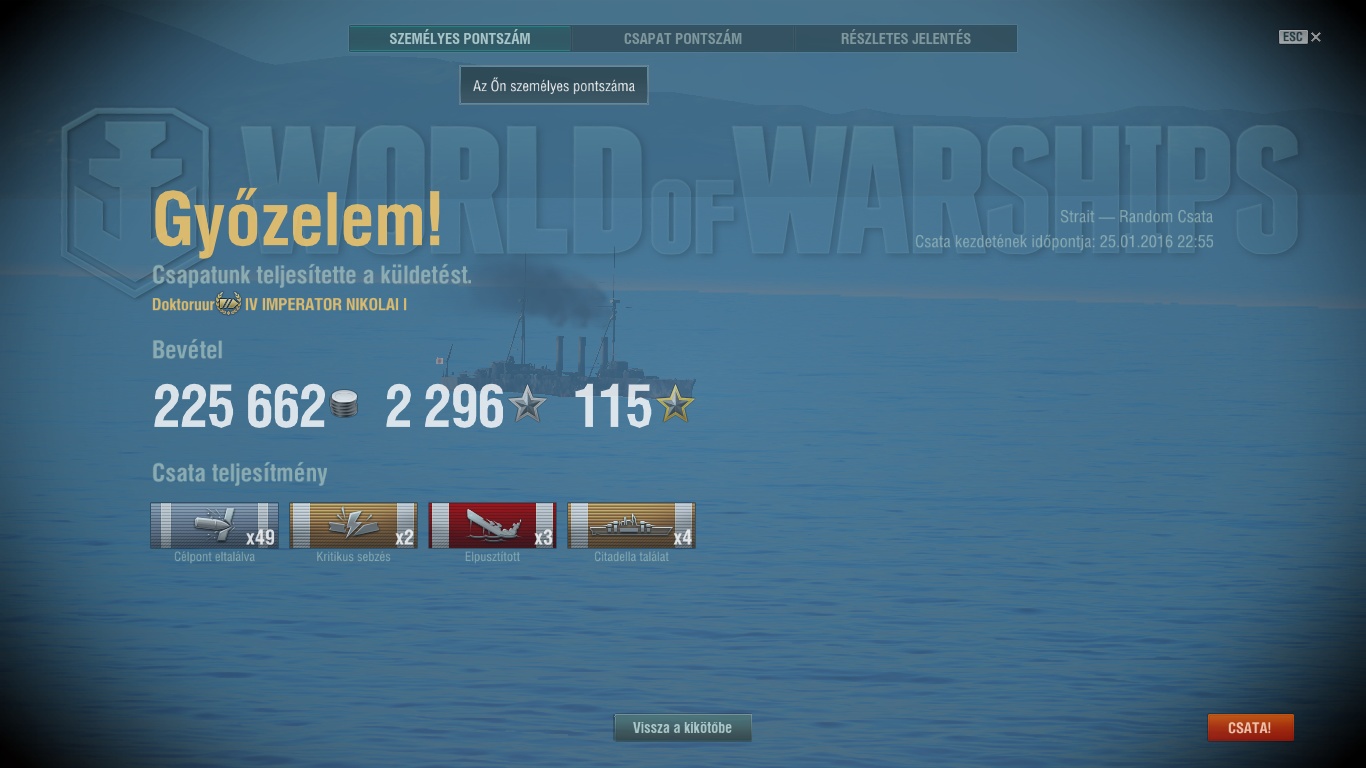Click the 115 free experience value
The image size is (1366, 768).
613,406
